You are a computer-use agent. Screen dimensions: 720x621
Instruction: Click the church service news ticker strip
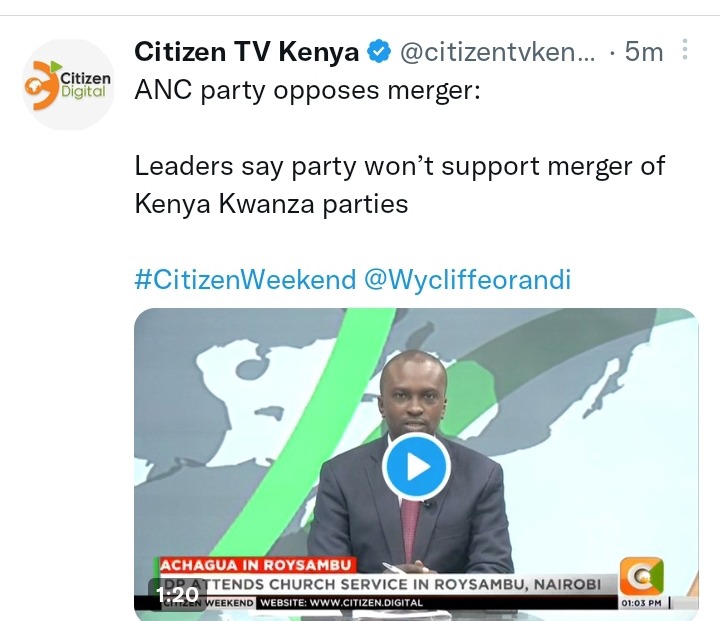381,584
